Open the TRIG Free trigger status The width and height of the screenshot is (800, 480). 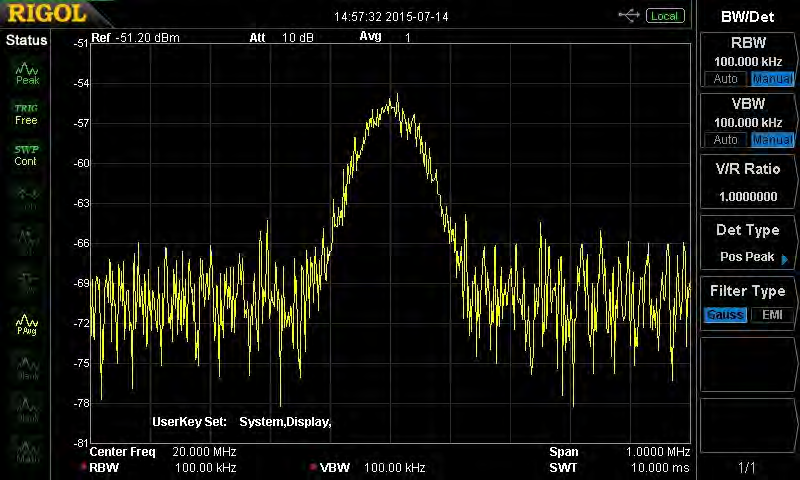(26, 114)
